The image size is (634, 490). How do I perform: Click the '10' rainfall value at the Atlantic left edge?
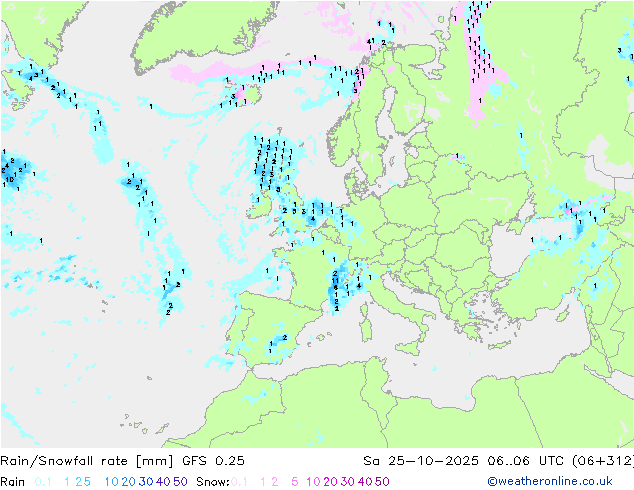click(x=10, y=179)
